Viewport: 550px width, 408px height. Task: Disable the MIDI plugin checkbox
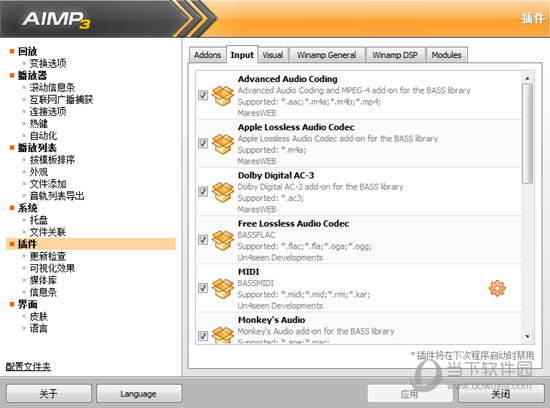203,288
